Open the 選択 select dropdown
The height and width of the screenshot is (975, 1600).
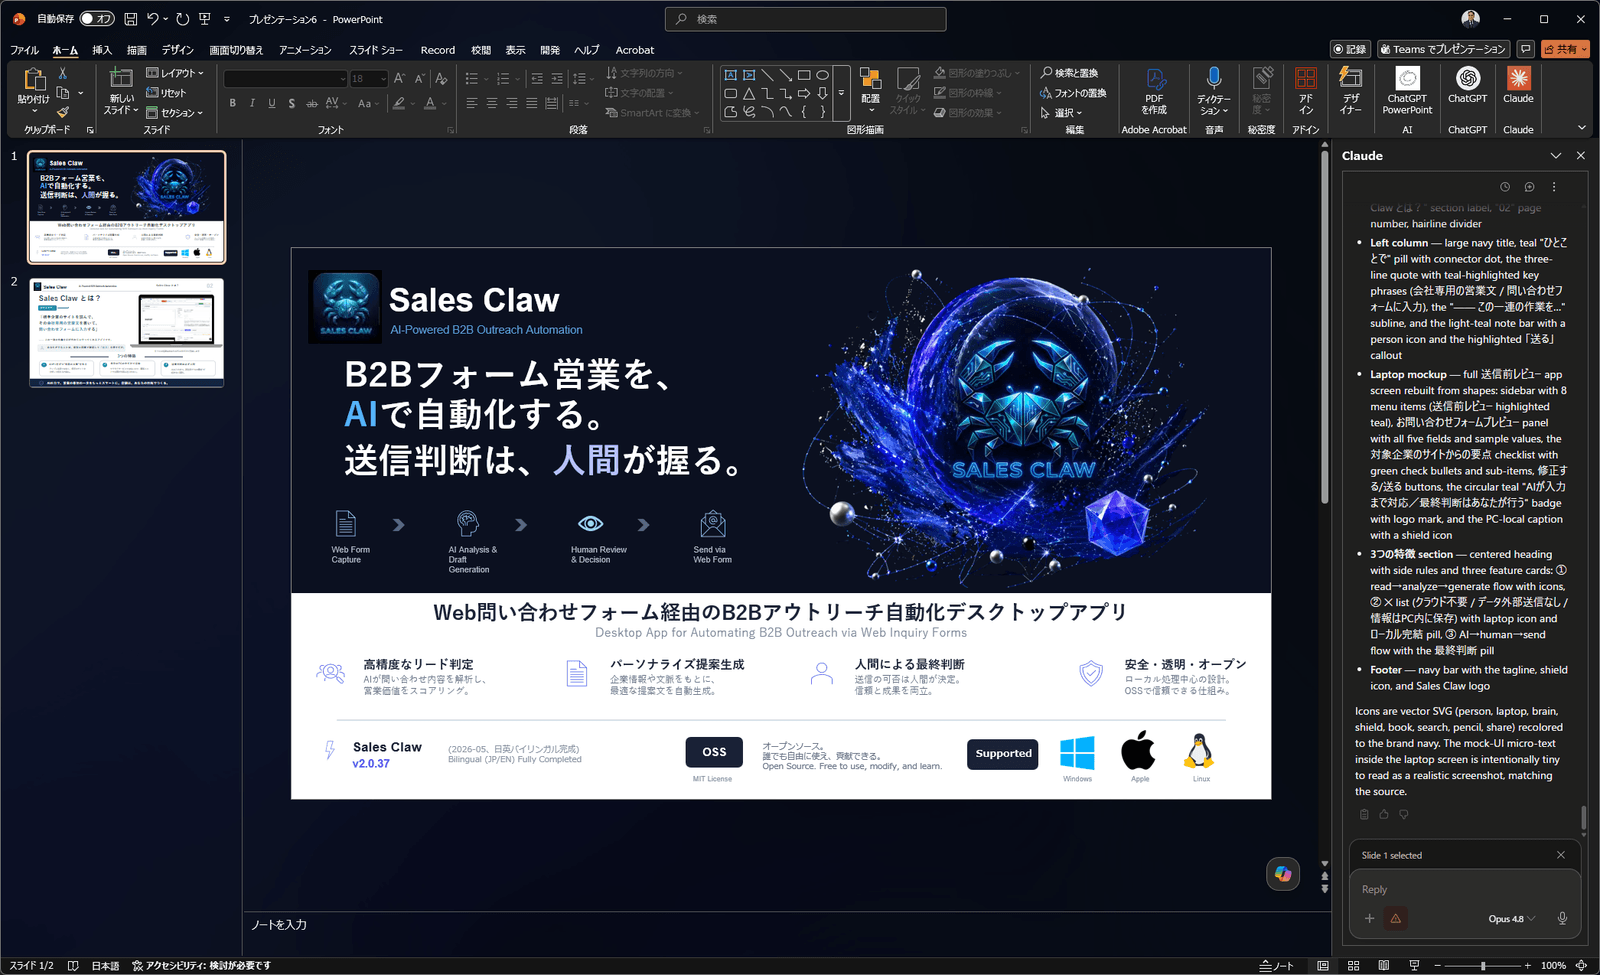tap(1061, 113)
